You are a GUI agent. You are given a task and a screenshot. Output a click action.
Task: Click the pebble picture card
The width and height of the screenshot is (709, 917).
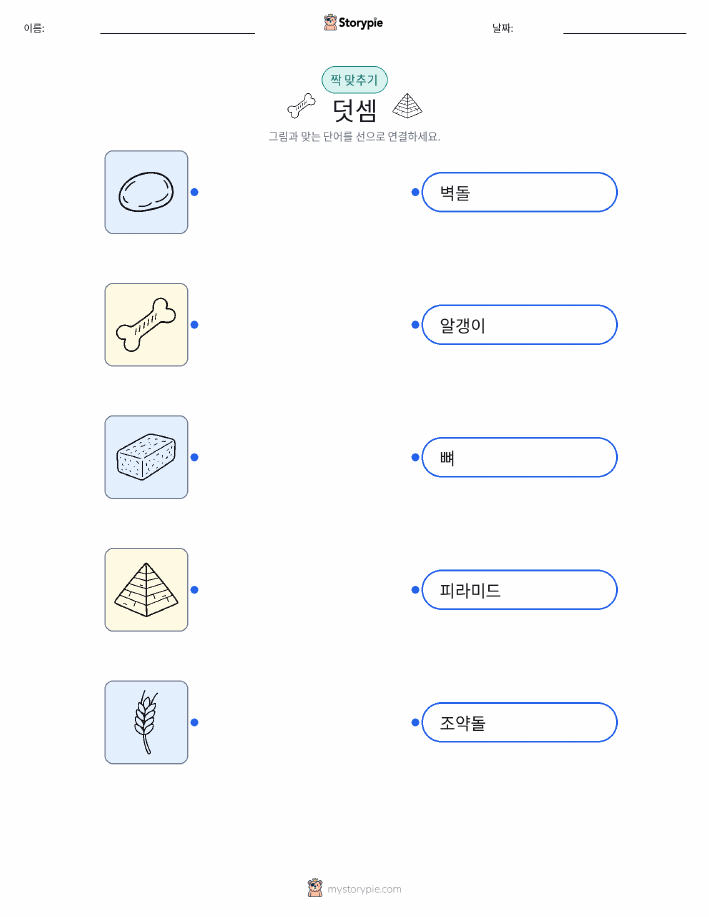pyautogui.click(x=146, y=192)
